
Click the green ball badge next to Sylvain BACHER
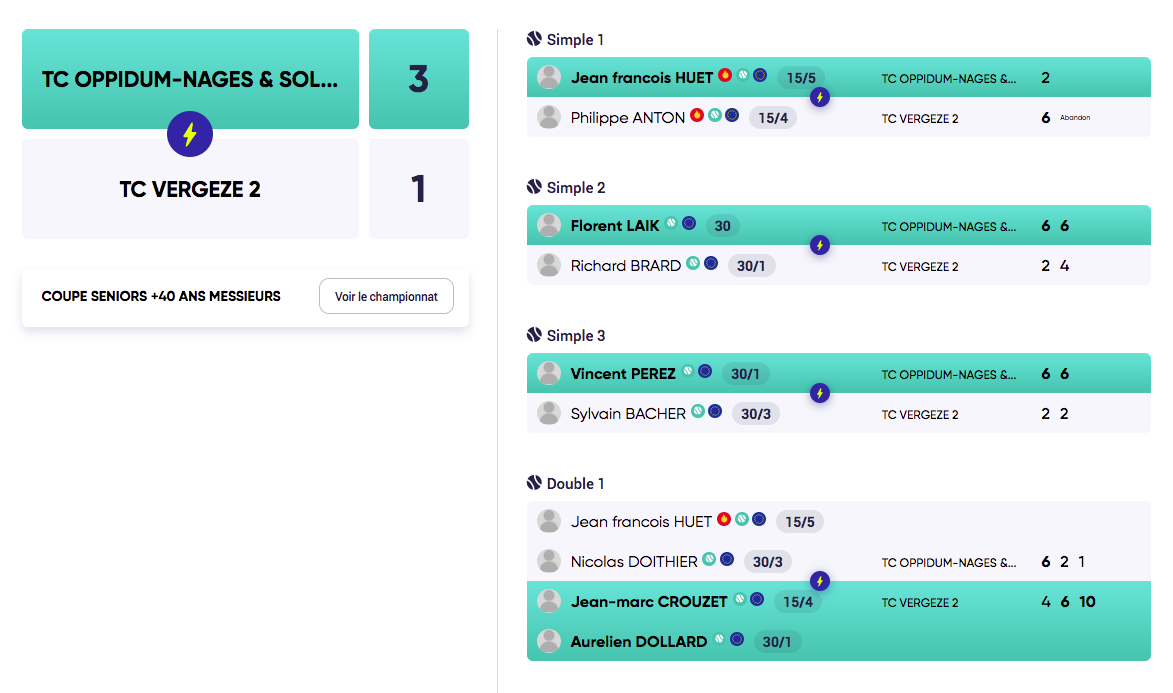tap(698, 411)
